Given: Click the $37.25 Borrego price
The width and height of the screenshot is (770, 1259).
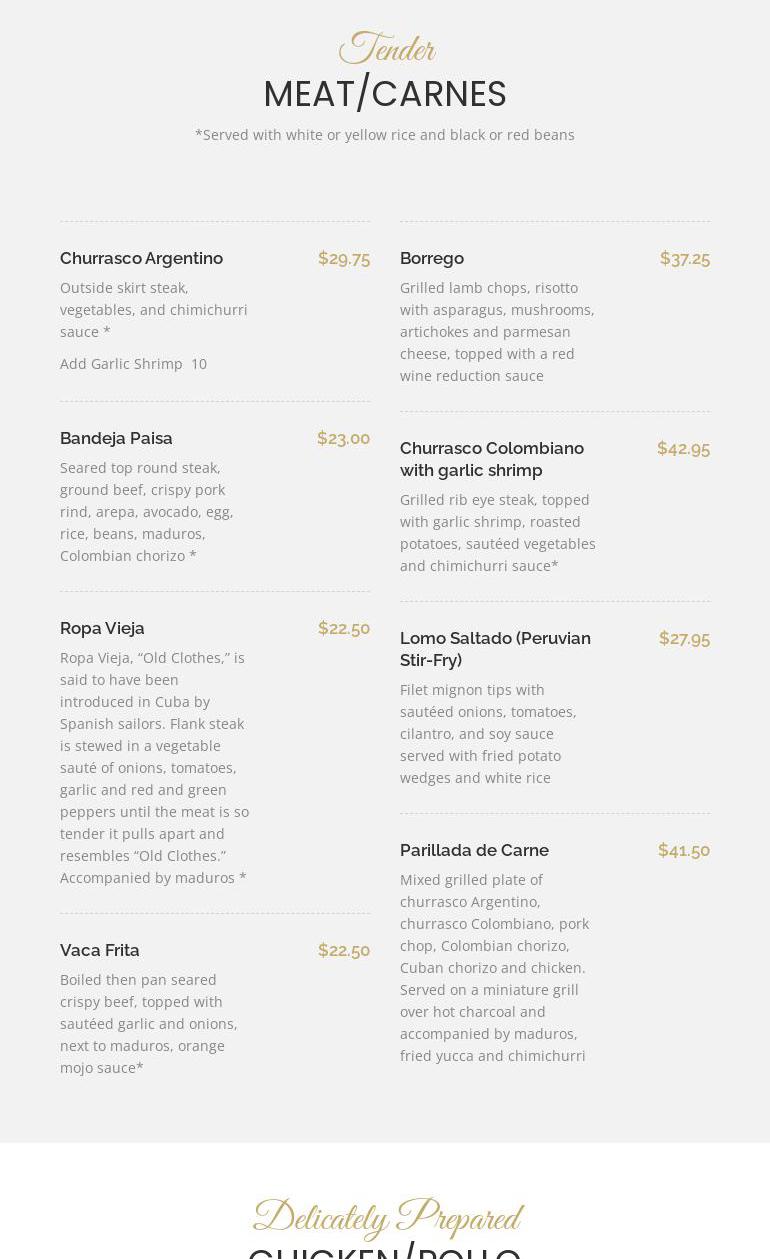Looking at the screenshot, I should 685,258.
